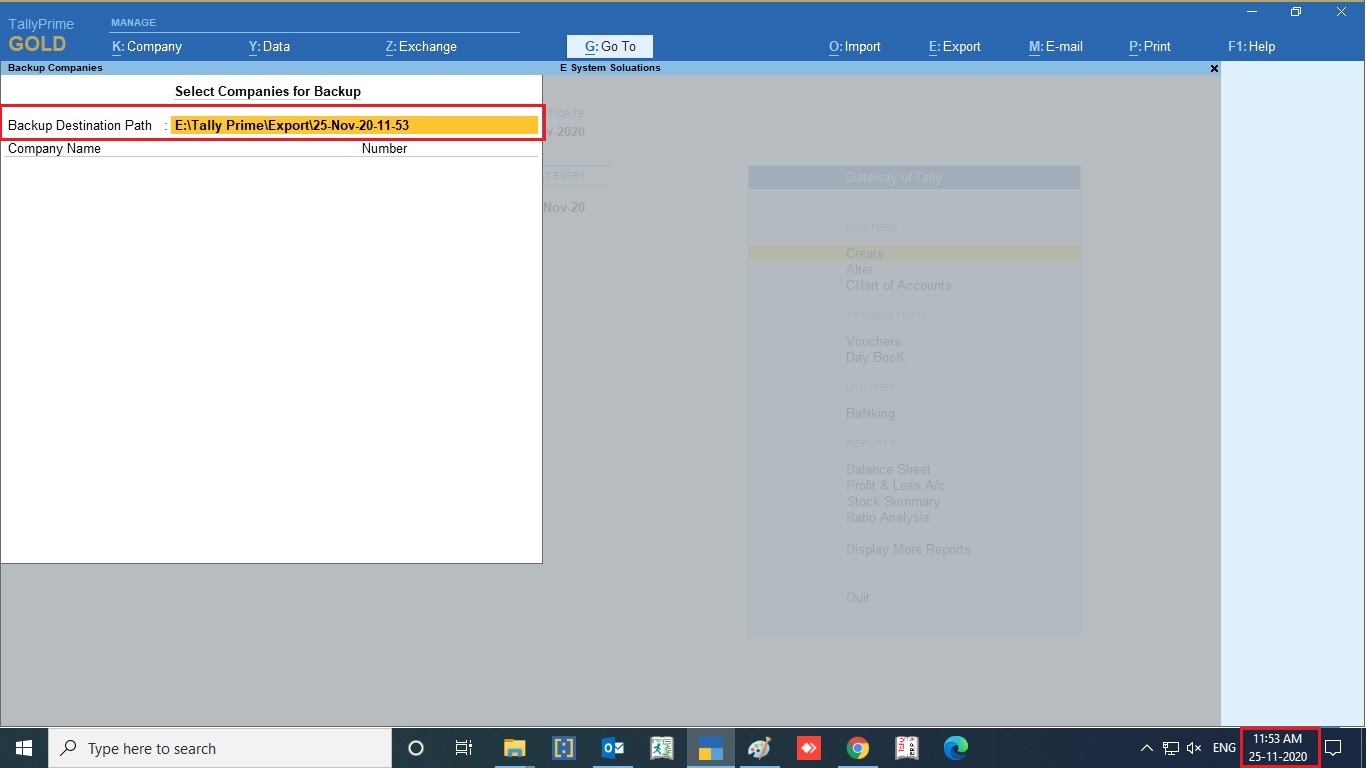Click the F1: Help button

[1251, 46]
